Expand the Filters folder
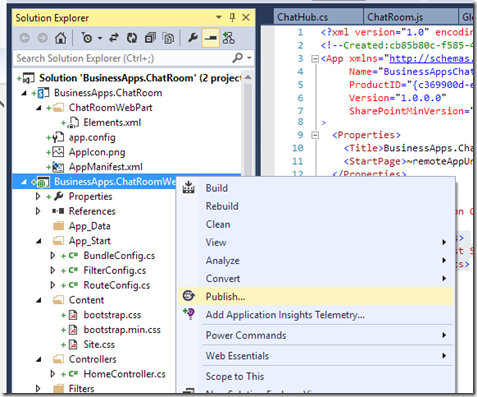Viewport: 477px width, 397px height. pyautogui.click(x=39, y=389)
